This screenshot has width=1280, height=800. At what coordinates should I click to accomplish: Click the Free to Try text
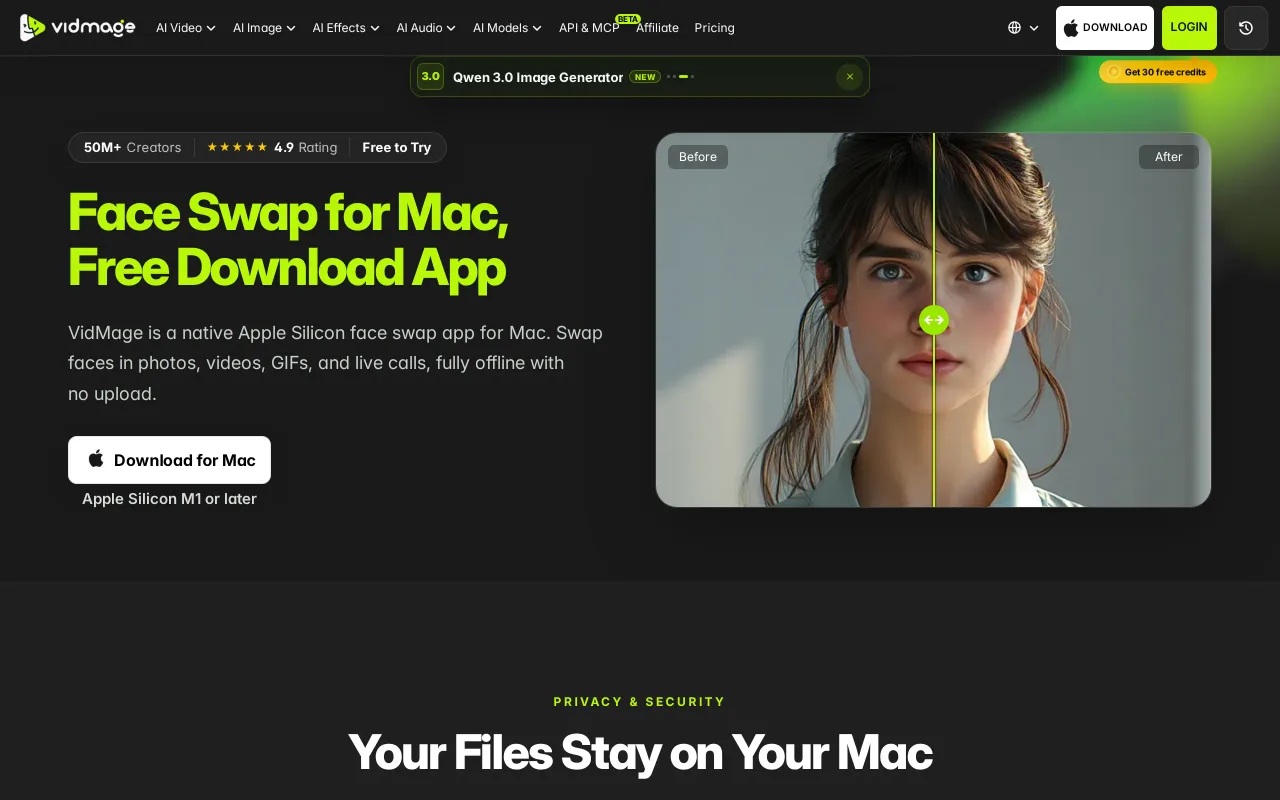point(396,147)
